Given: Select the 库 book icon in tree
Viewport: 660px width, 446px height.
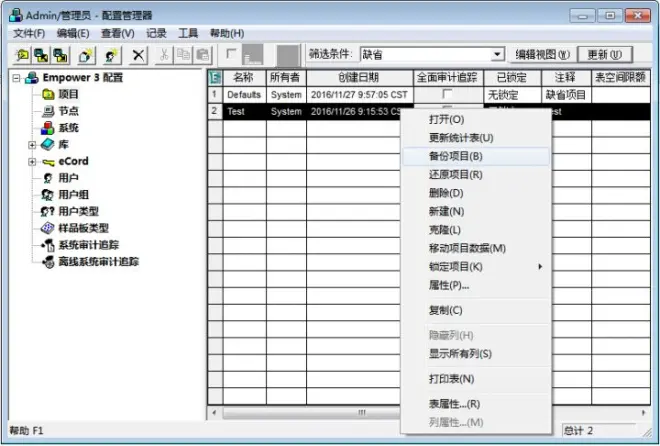Looking at the screenshot, I should 48,144.
